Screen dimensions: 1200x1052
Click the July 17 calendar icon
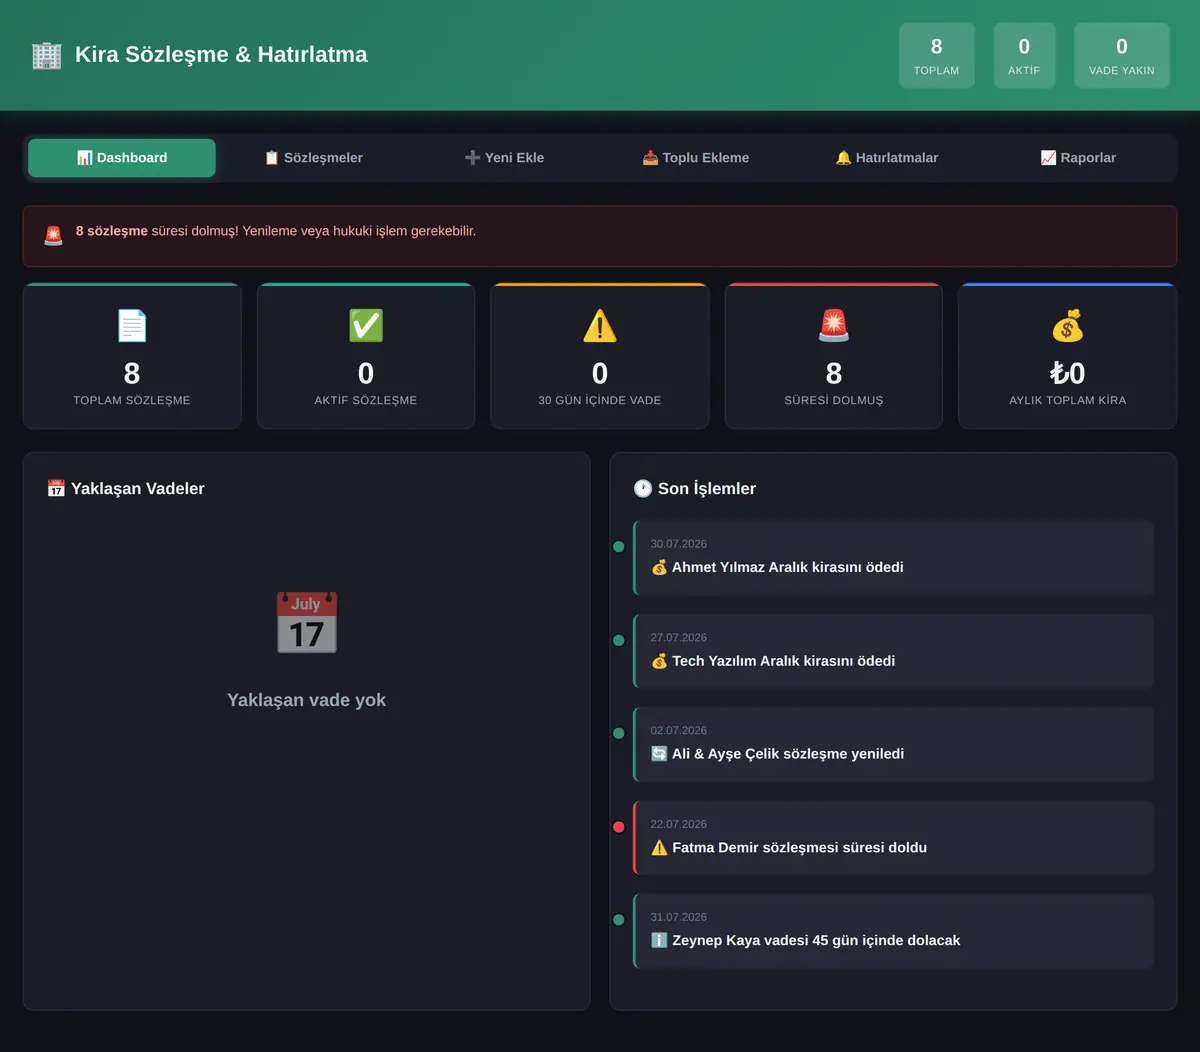pos(307,622)
